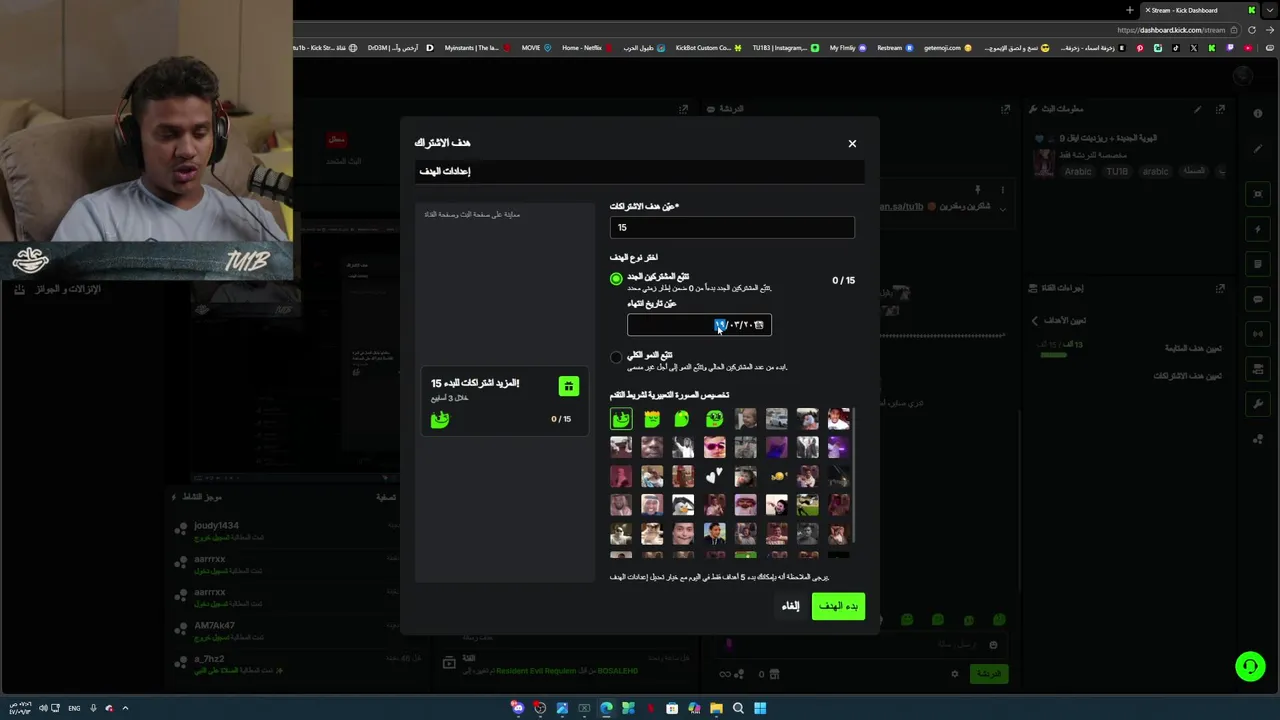Open the green support headset chat bubble
The width and height of the screenshot is (1280, 720).
1250,666
